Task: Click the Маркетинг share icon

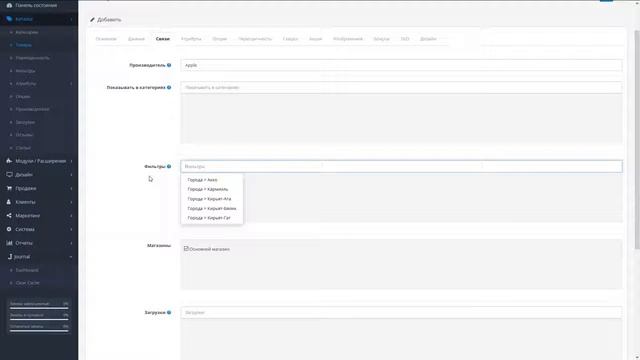Action: (9, 216)
